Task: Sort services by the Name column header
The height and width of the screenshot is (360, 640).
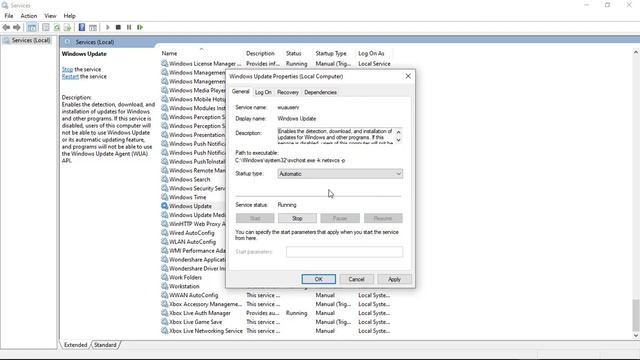Action: click(x=202, y=53)
